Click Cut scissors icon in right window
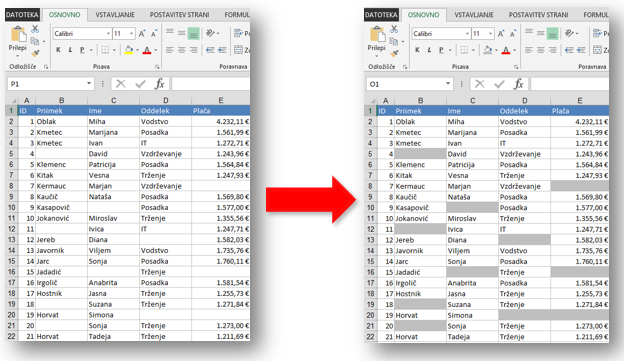 [394, 29]
